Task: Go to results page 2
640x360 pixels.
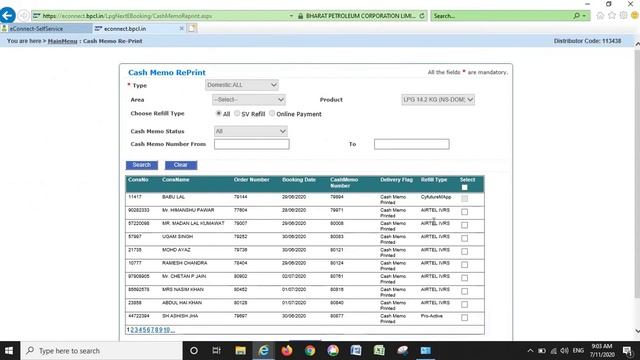Action: [132, 330]
